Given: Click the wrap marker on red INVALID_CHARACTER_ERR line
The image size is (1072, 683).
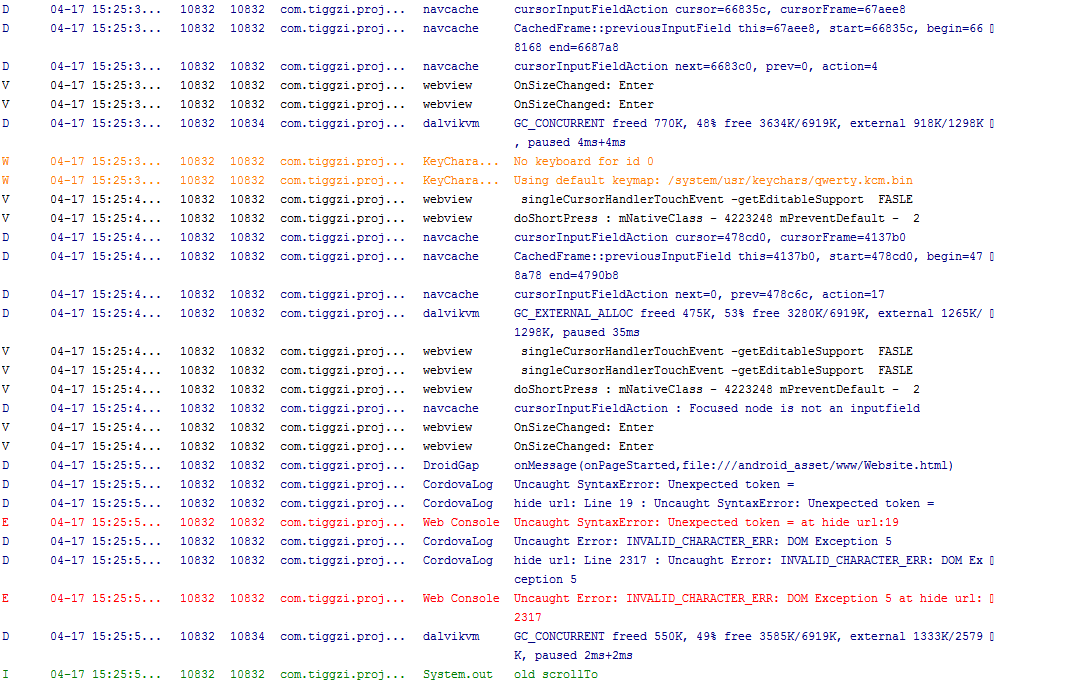Looking at the screenshot, I should (991, 599).
